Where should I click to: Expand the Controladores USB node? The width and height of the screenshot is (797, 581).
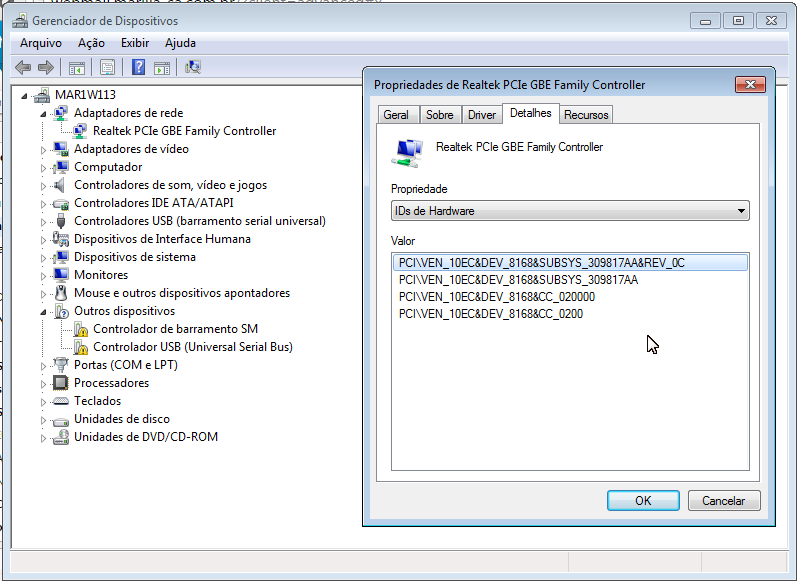(43, 222)
